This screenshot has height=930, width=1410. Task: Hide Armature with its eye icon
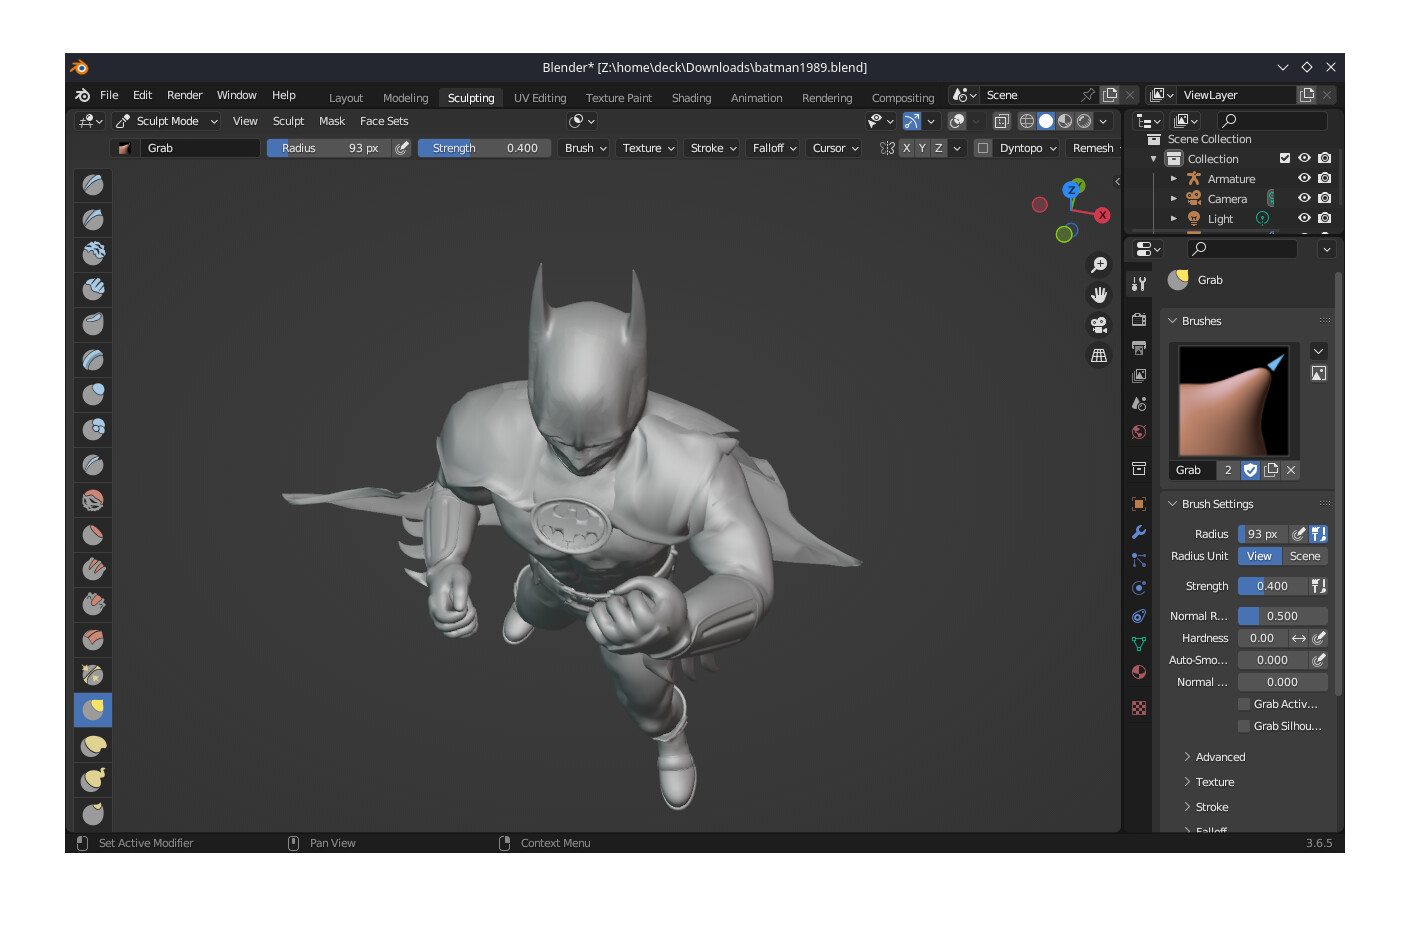click(x=1304, y=178)
